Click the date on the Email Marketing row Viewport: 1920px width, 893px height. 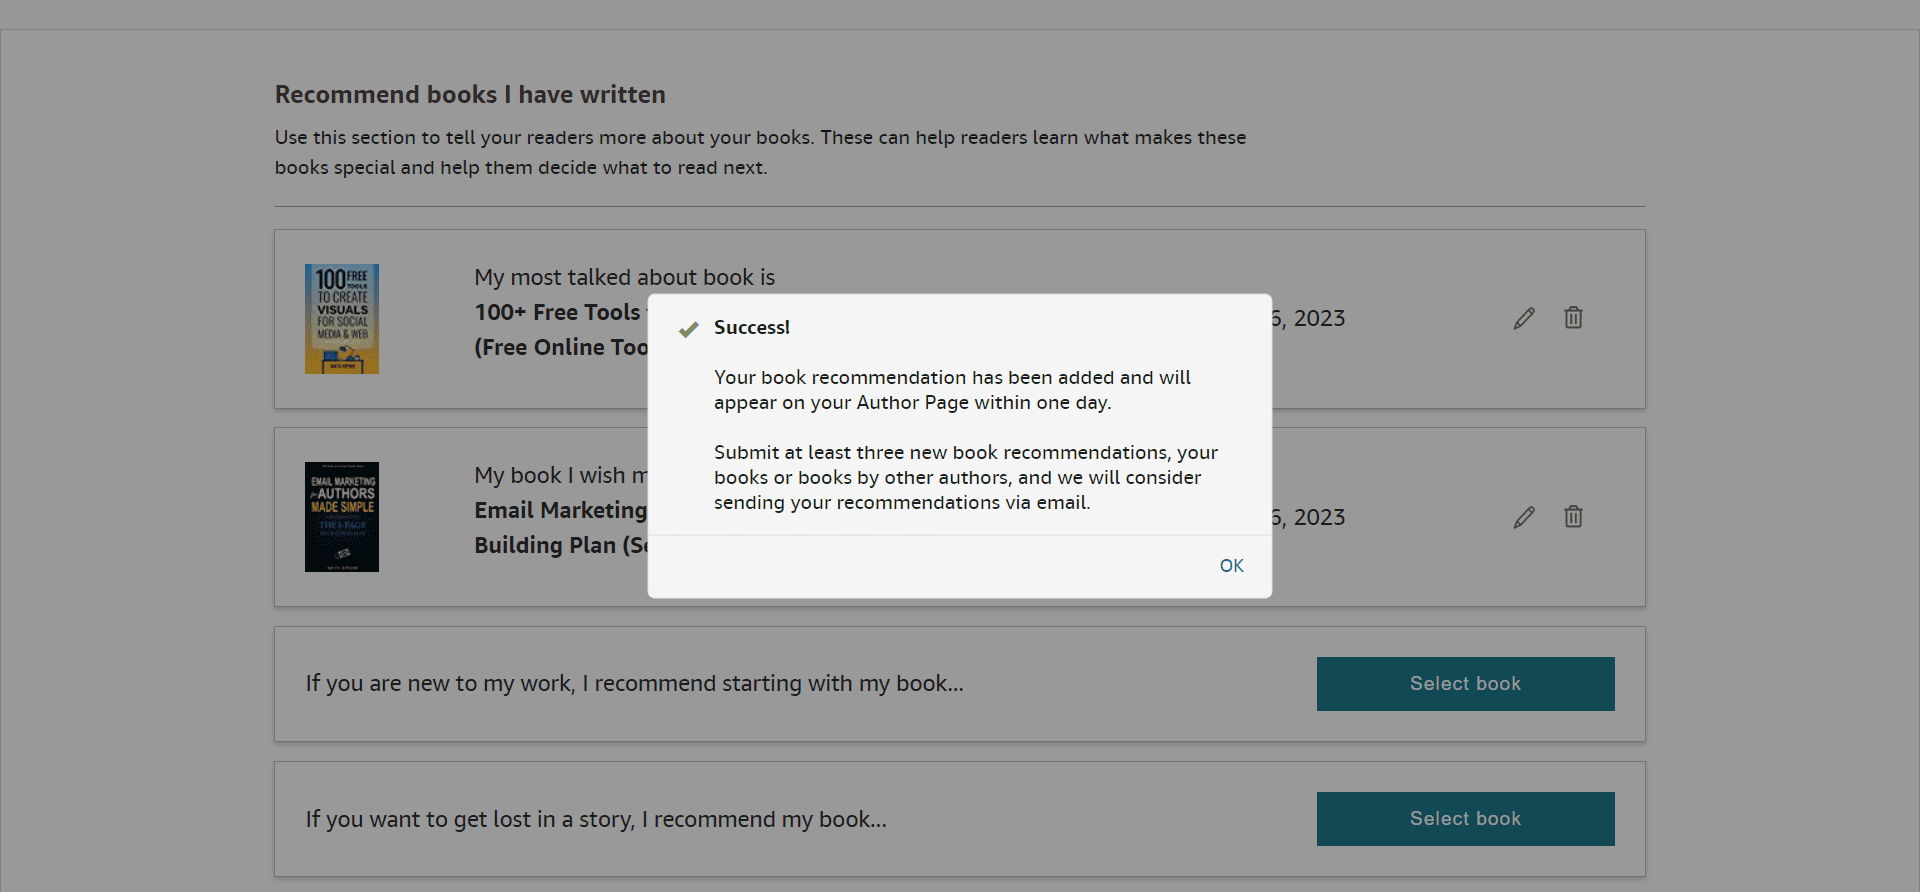pos(1310,518)
